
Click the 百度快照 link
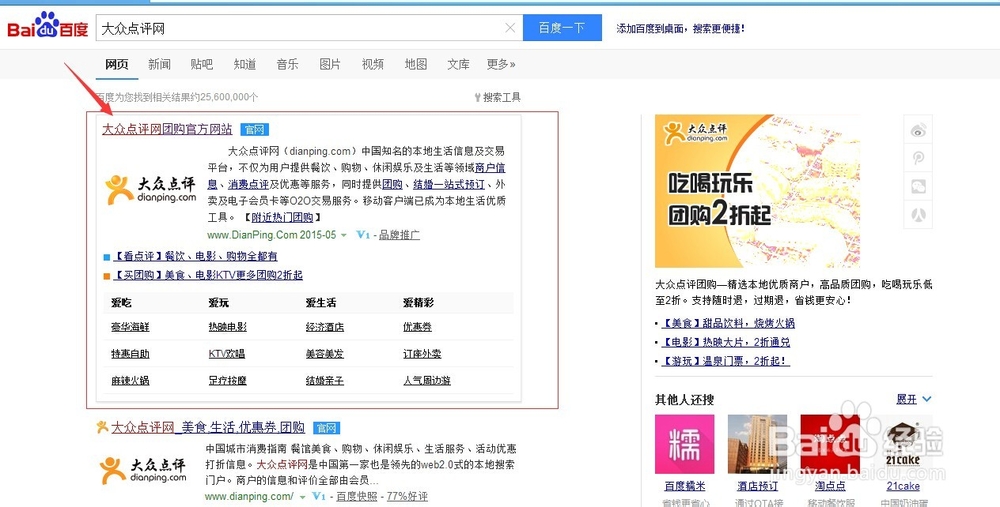357,496
